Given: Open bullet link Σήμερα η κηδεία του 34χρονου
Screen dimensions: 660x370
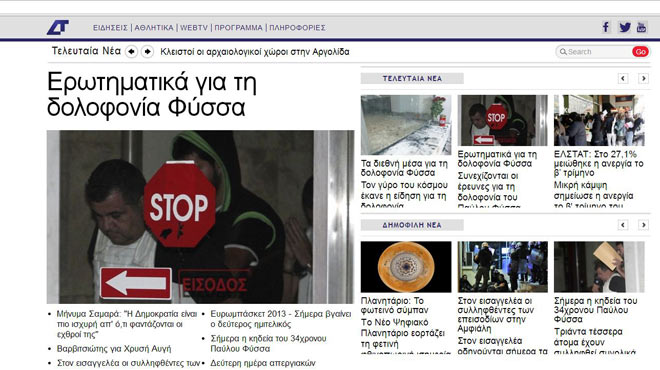Looking at the screenshot, I should [269, 343].
